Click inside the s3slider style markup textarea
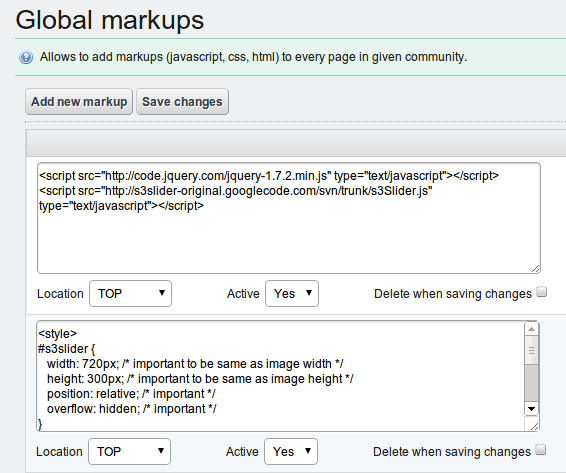This screenshot has height=473, width=566. 281,376
